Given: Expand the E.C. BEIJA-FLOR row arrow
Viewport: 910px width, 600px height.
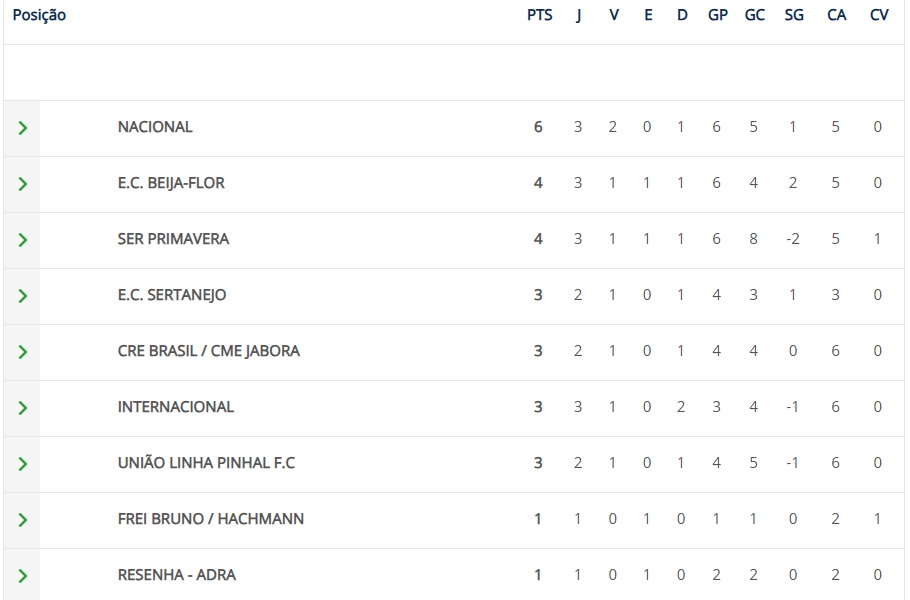Looking at the screenshot, I should tap(23, 184).
